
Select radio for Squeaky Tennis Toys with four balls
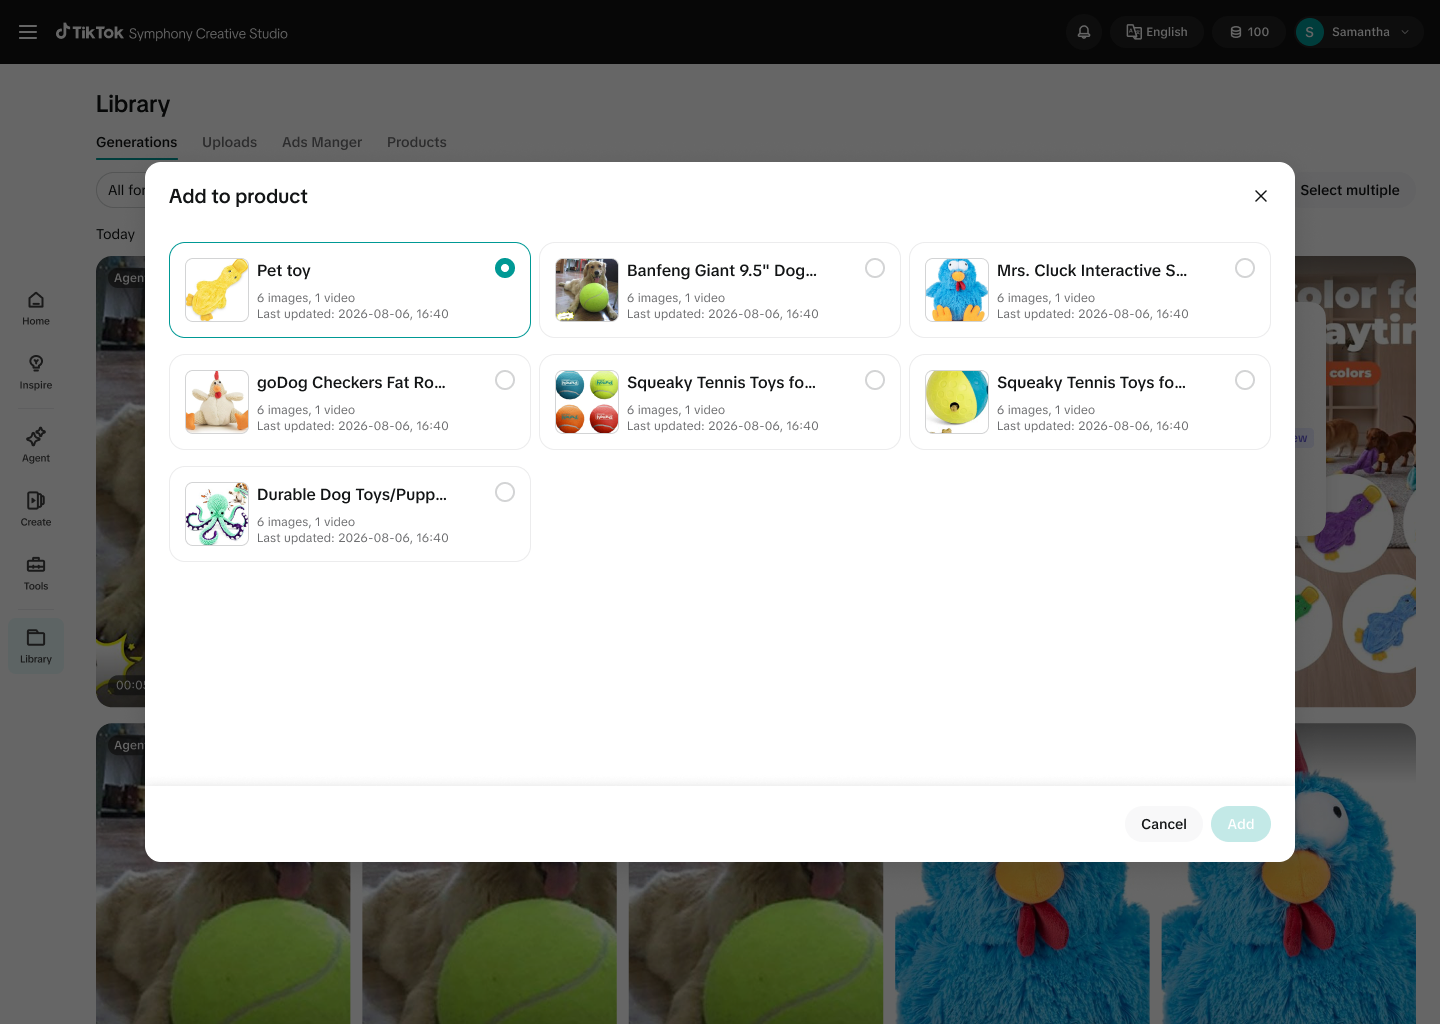pyautogui.click(x=875, y=380)
